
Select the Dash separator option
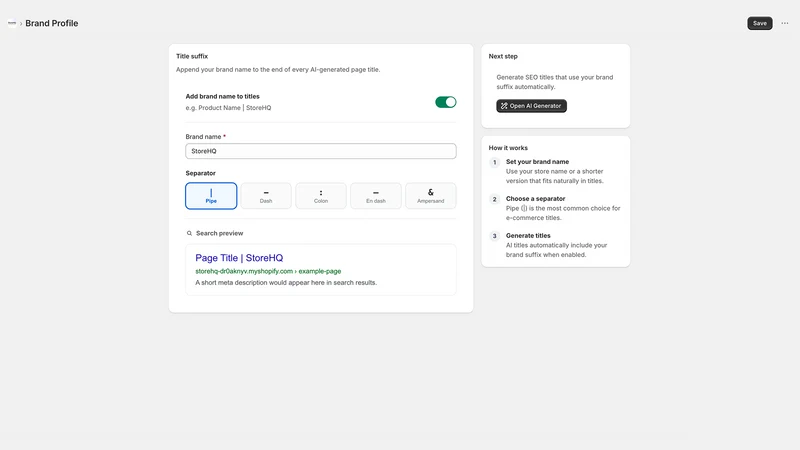tap(266, 196)
